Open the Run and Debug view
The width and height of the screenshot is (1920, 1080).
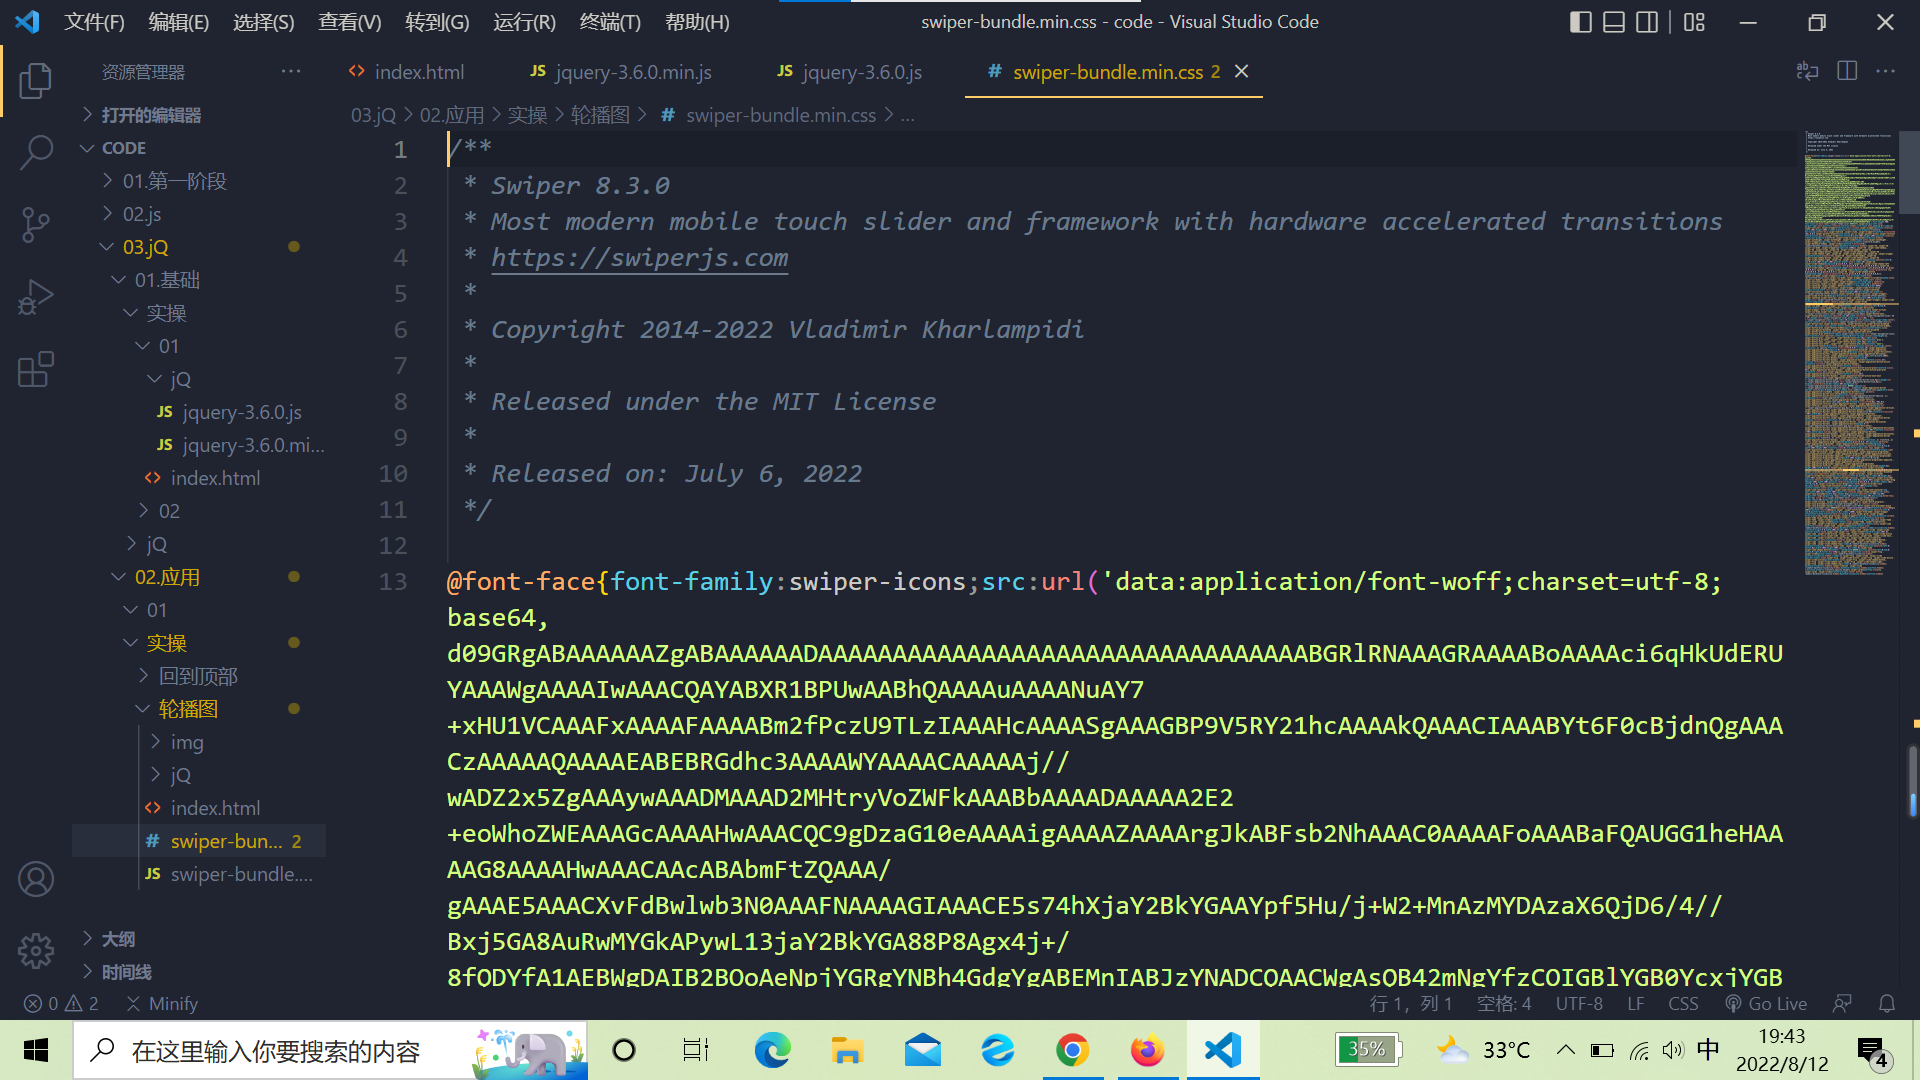(x=36, y=297)
